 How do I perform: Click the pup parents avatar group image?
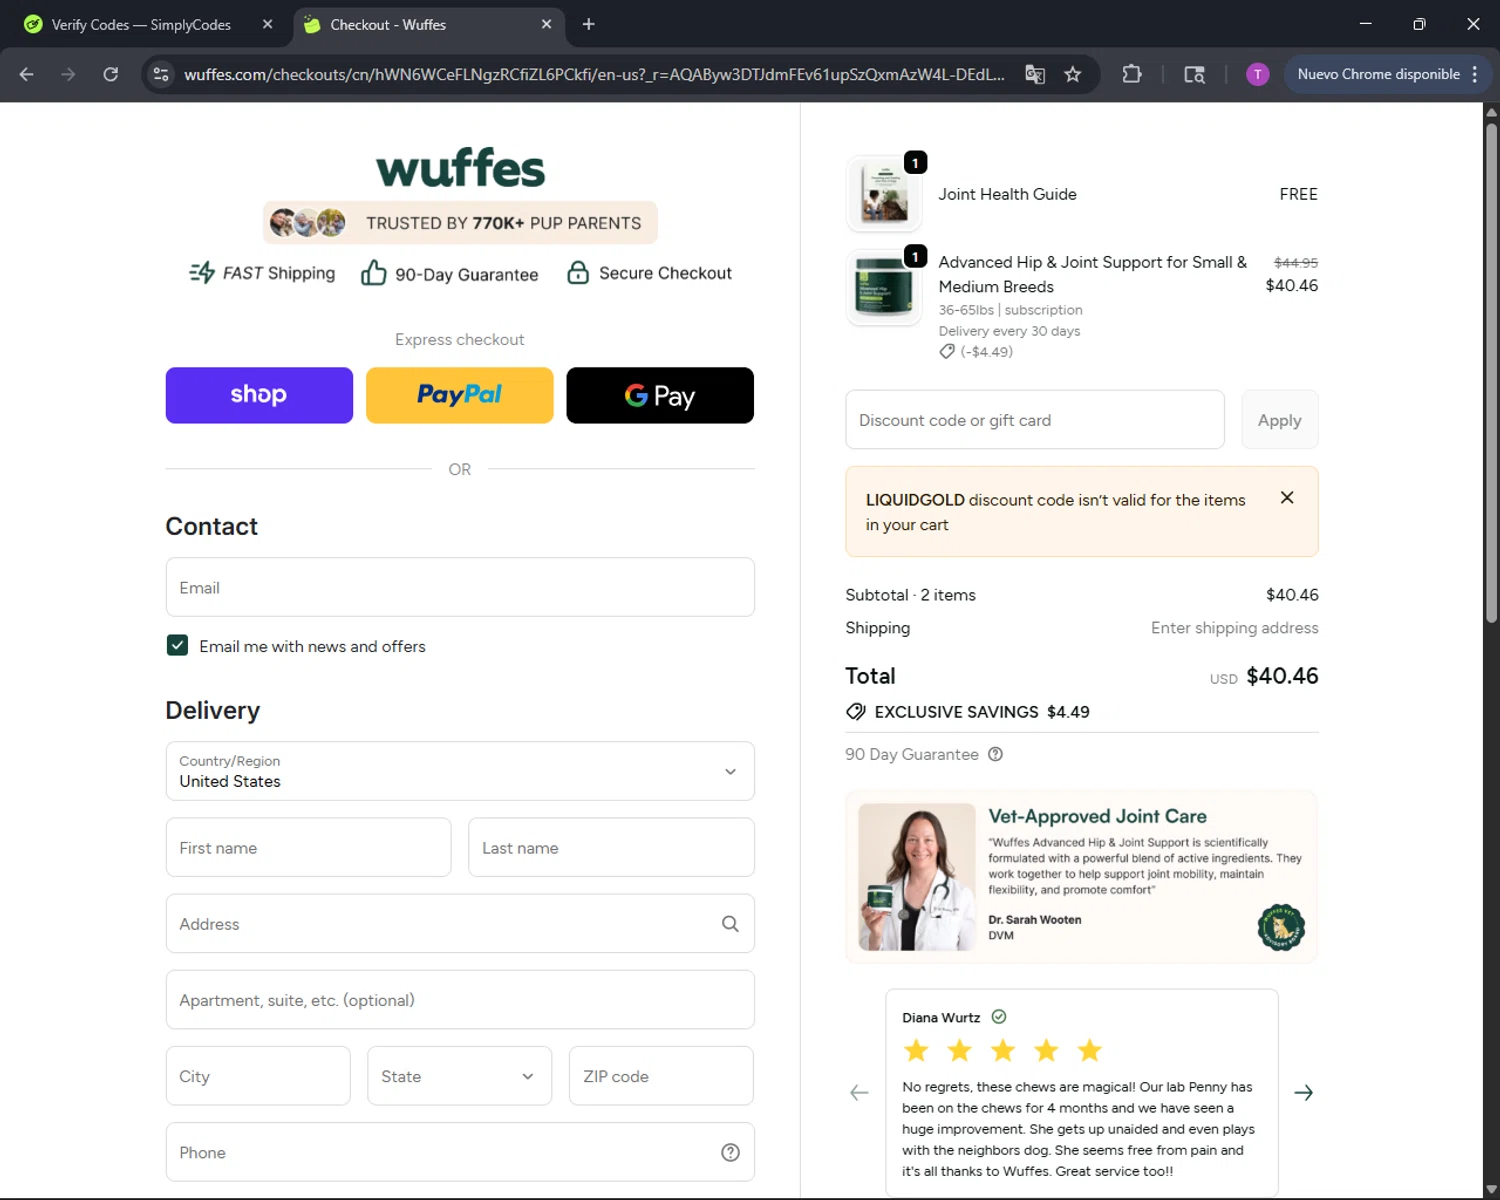click(308, 222)
